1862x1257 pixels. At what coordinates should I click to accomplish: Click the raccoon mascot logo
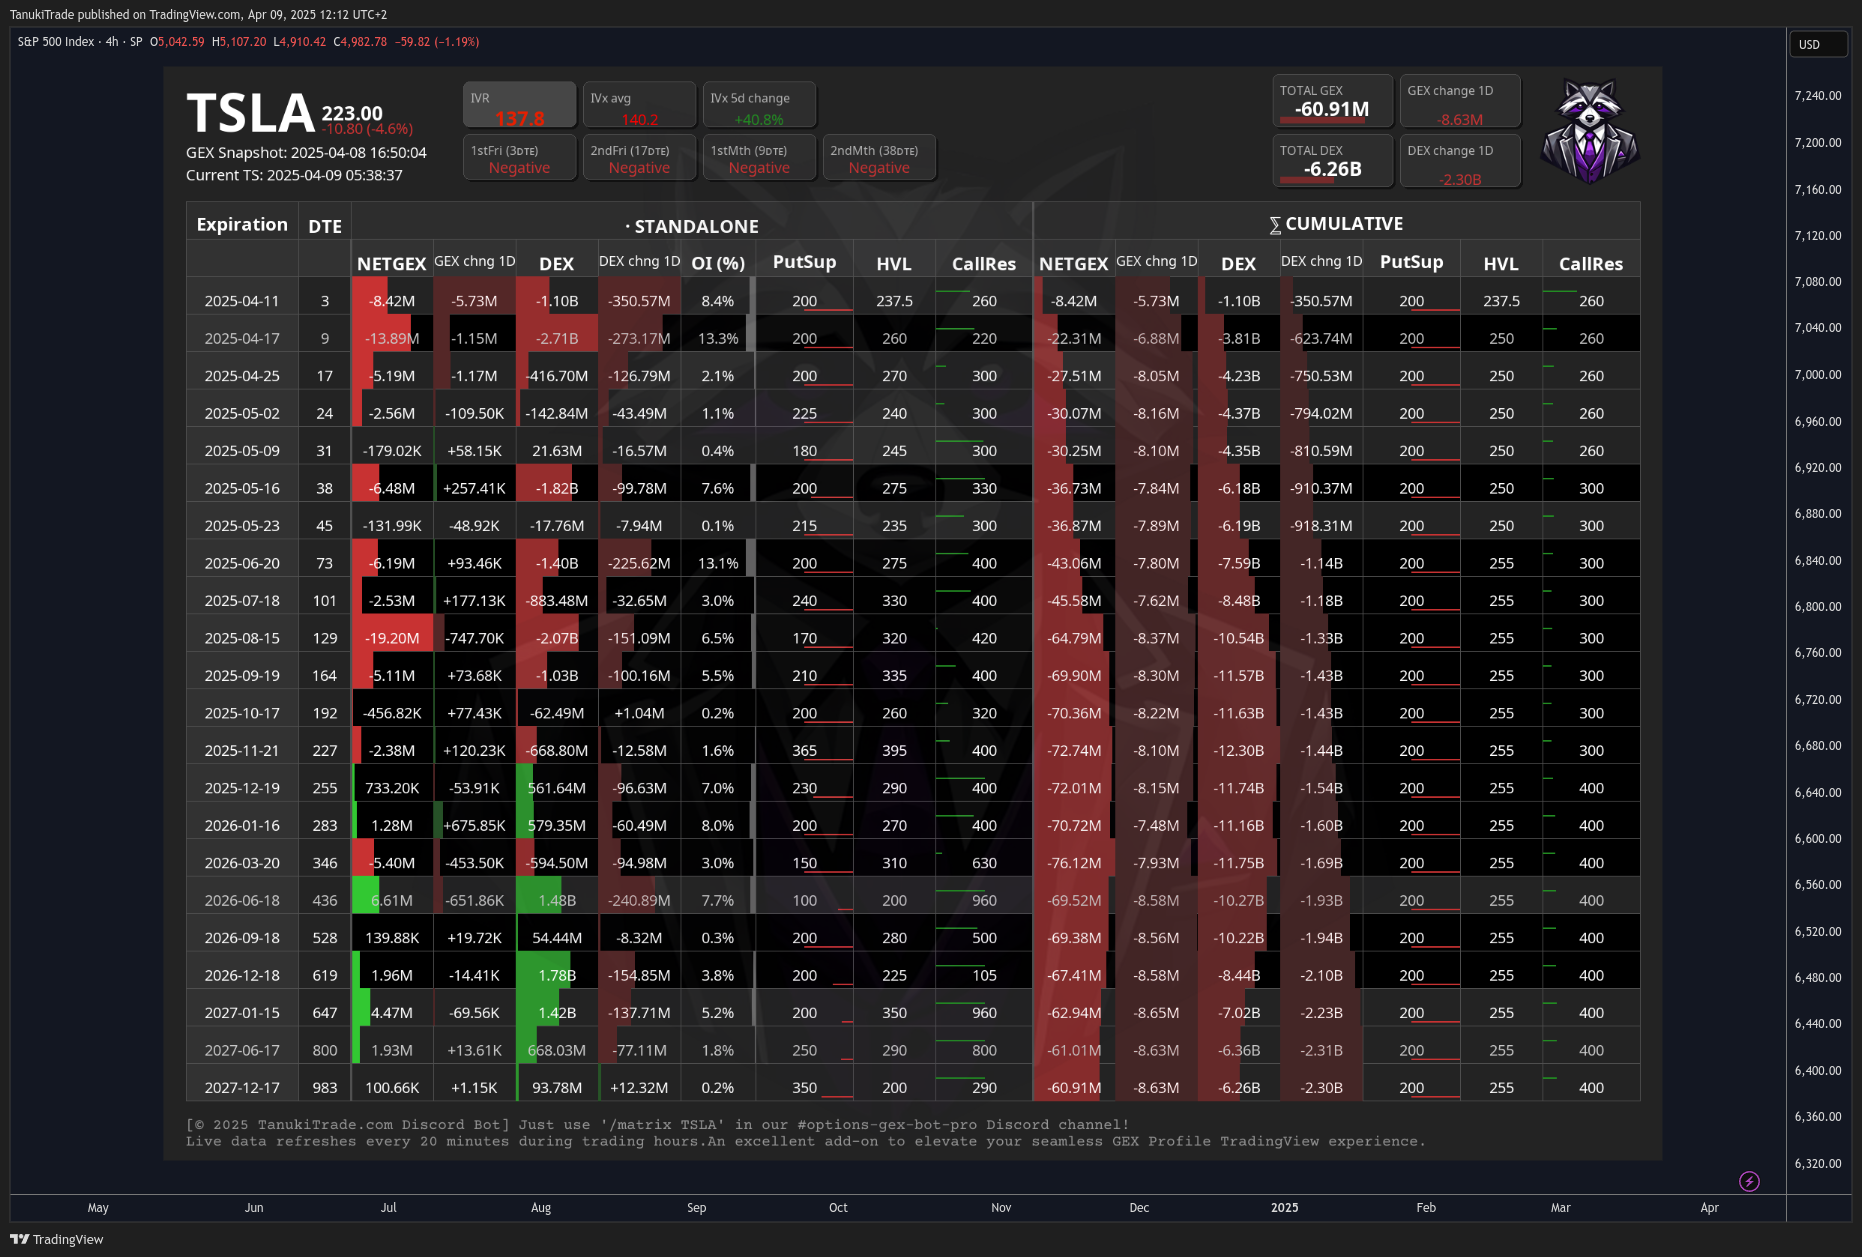(x=1589, y=131)
